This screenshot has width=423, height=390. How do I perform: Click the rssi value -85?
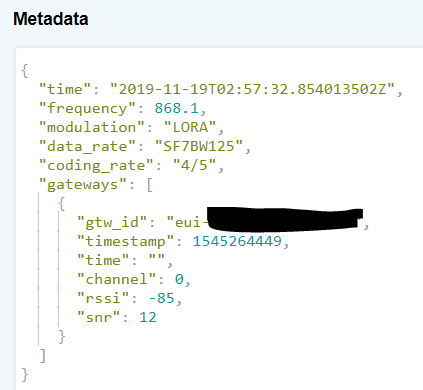click(x=161, y=298)
